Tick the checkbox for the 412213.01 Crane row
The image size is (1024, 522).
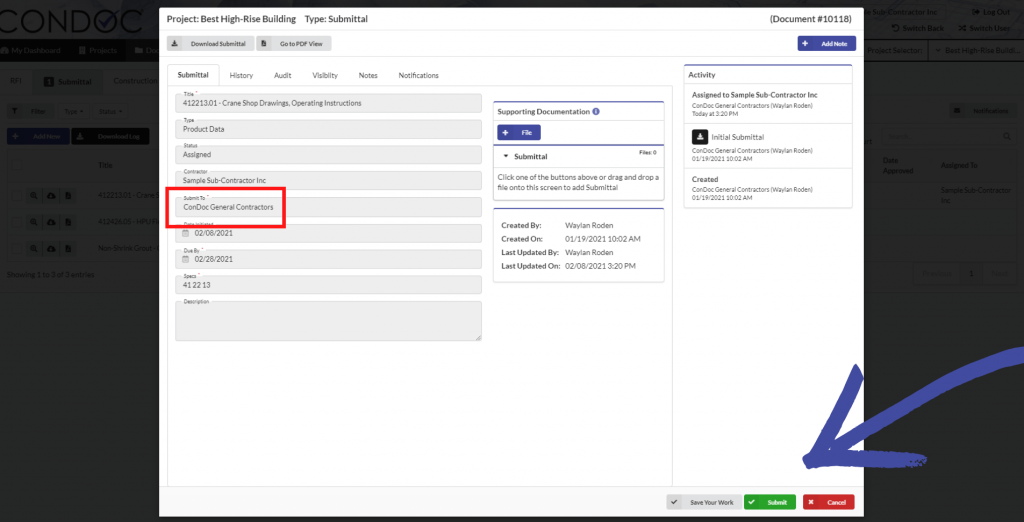point(16,195)
